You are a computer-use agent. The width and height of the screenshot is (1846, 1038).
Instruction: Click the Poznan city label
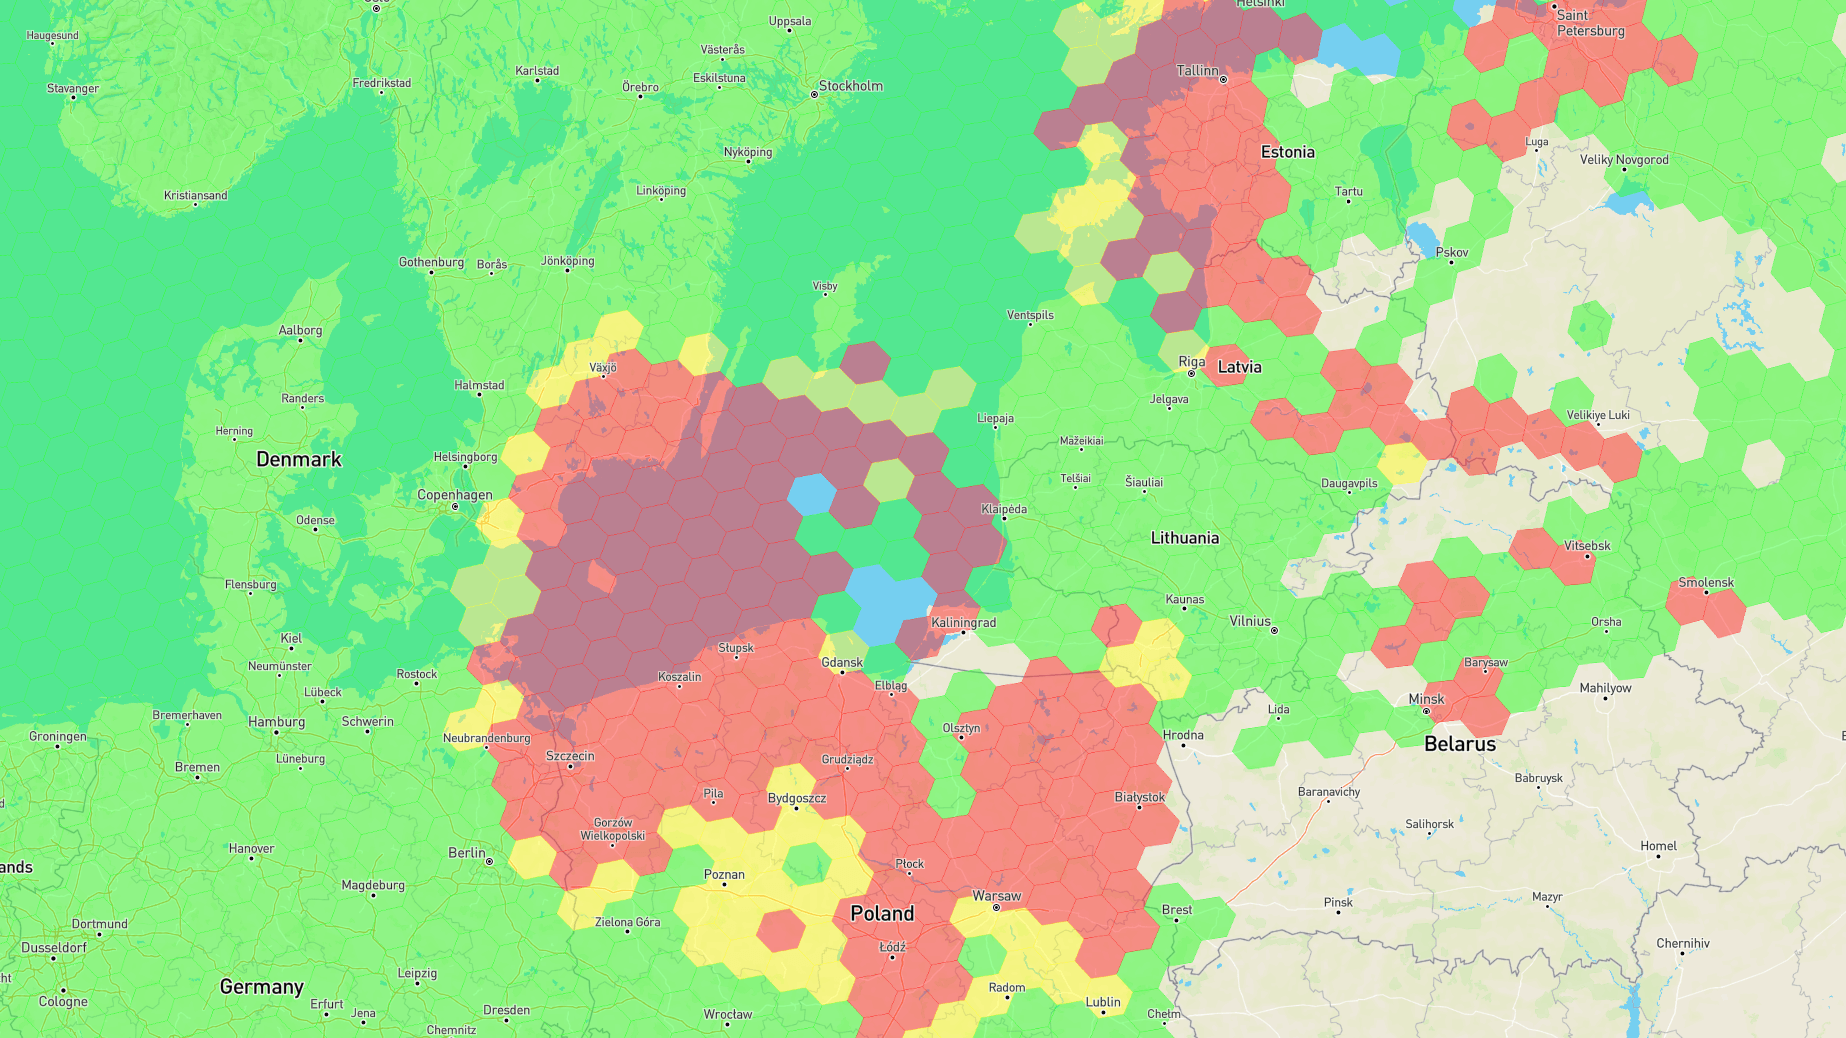tap(725, 875)
